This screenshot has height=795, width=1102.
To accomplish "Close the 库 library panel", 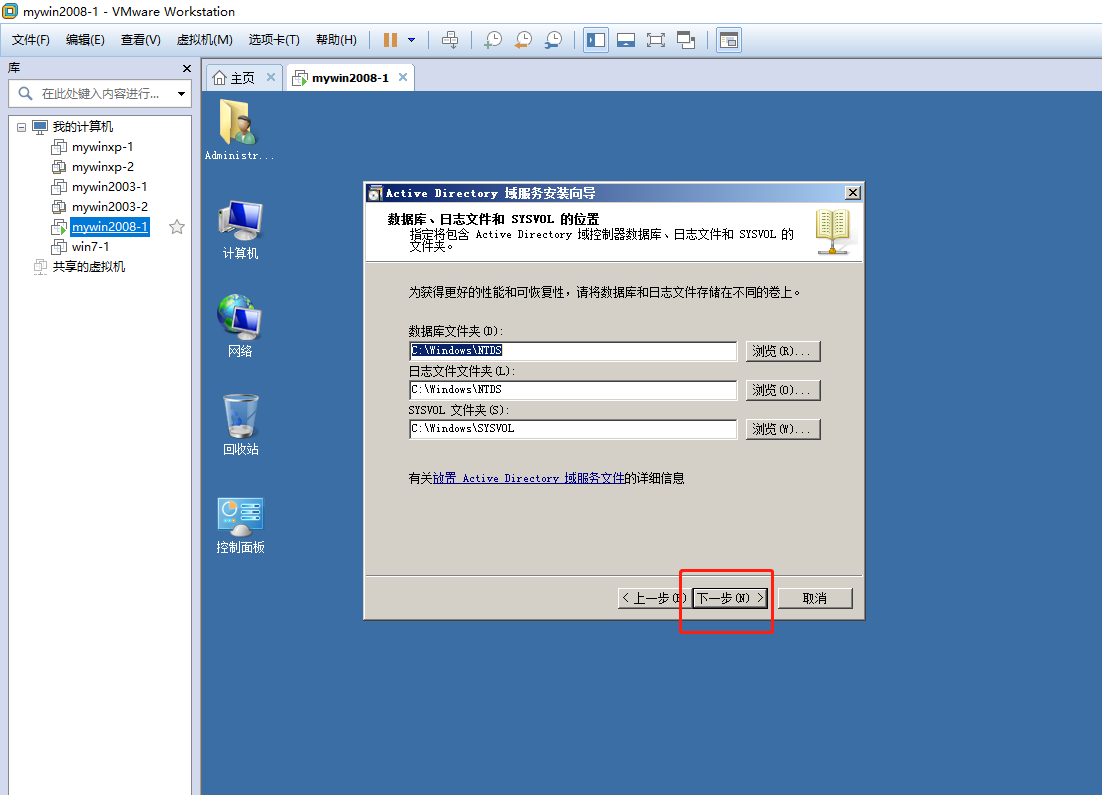I will 186,68.
